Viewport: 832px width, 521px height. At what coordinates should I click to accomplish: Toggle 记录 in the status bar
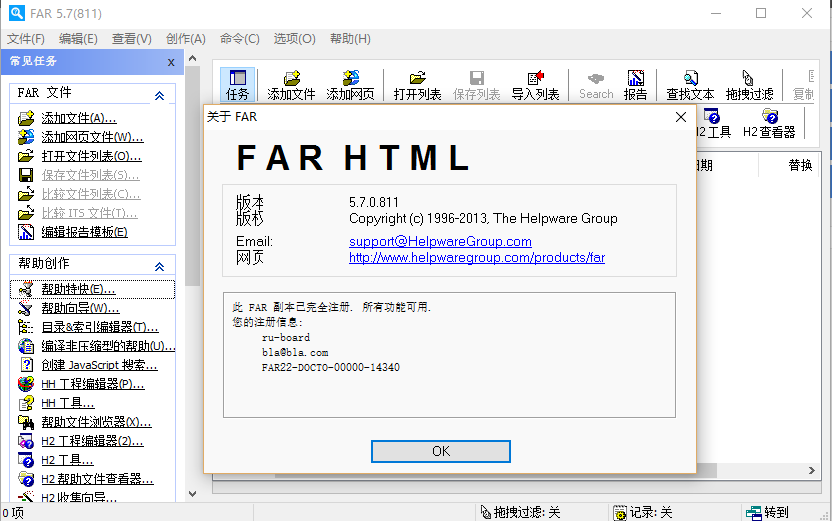tap(643, 512)
